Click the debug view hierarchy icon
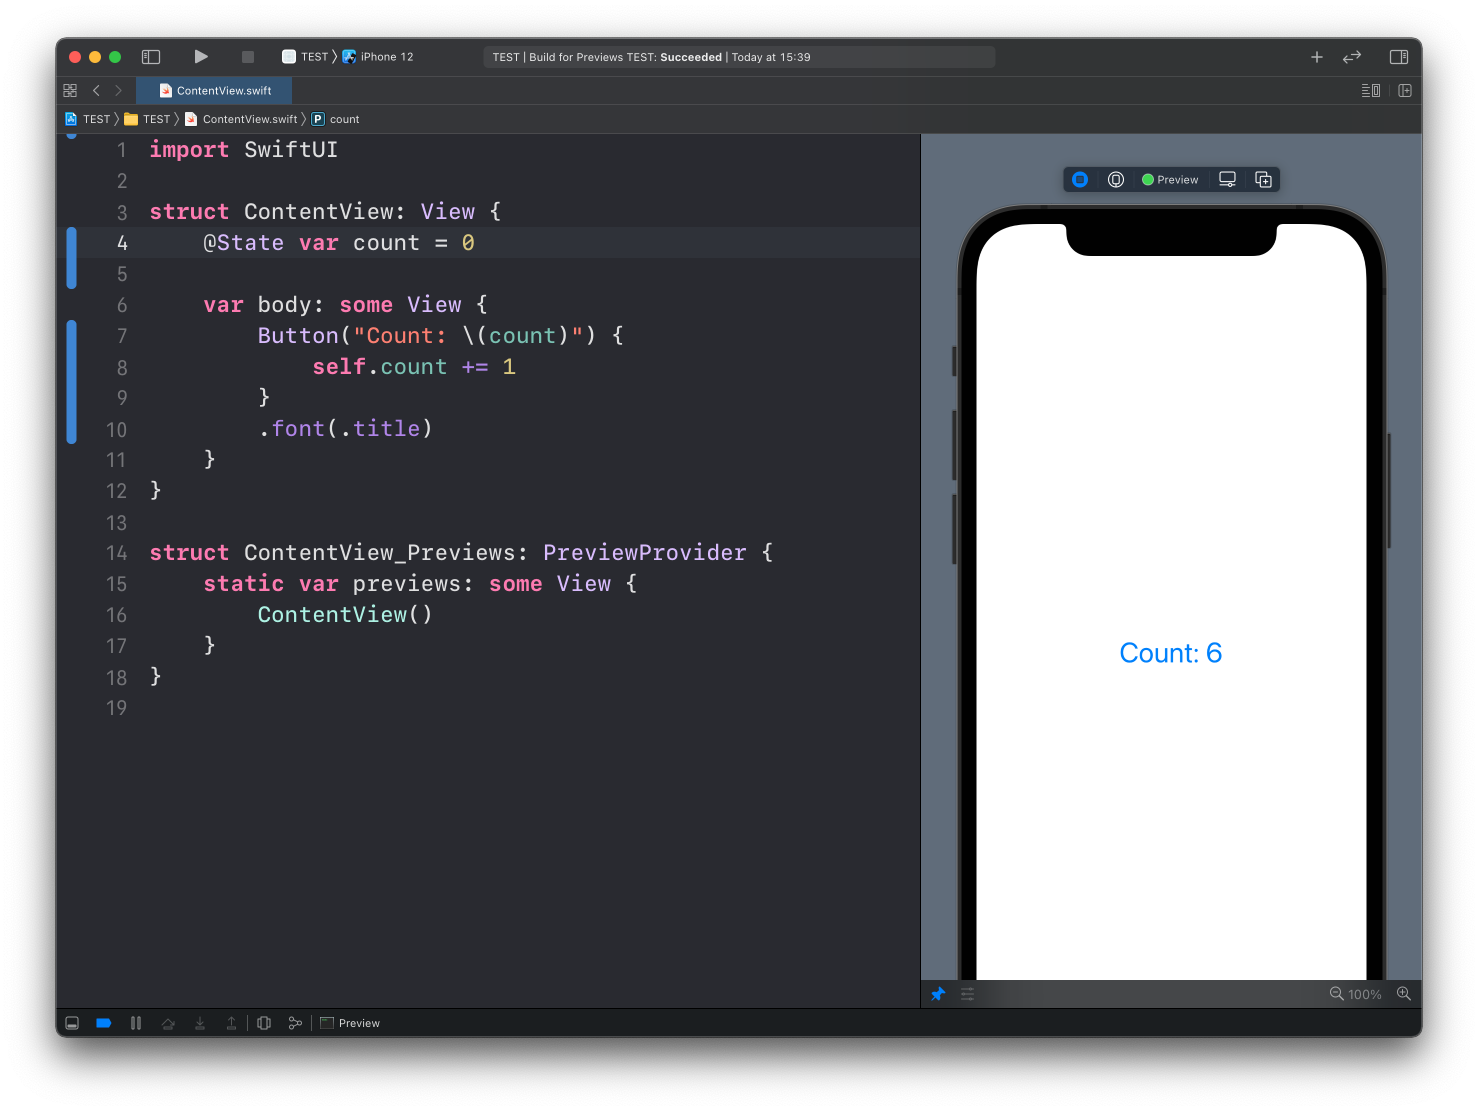The height and width of the screenshot is (1111, 1478). point(264,1023)
